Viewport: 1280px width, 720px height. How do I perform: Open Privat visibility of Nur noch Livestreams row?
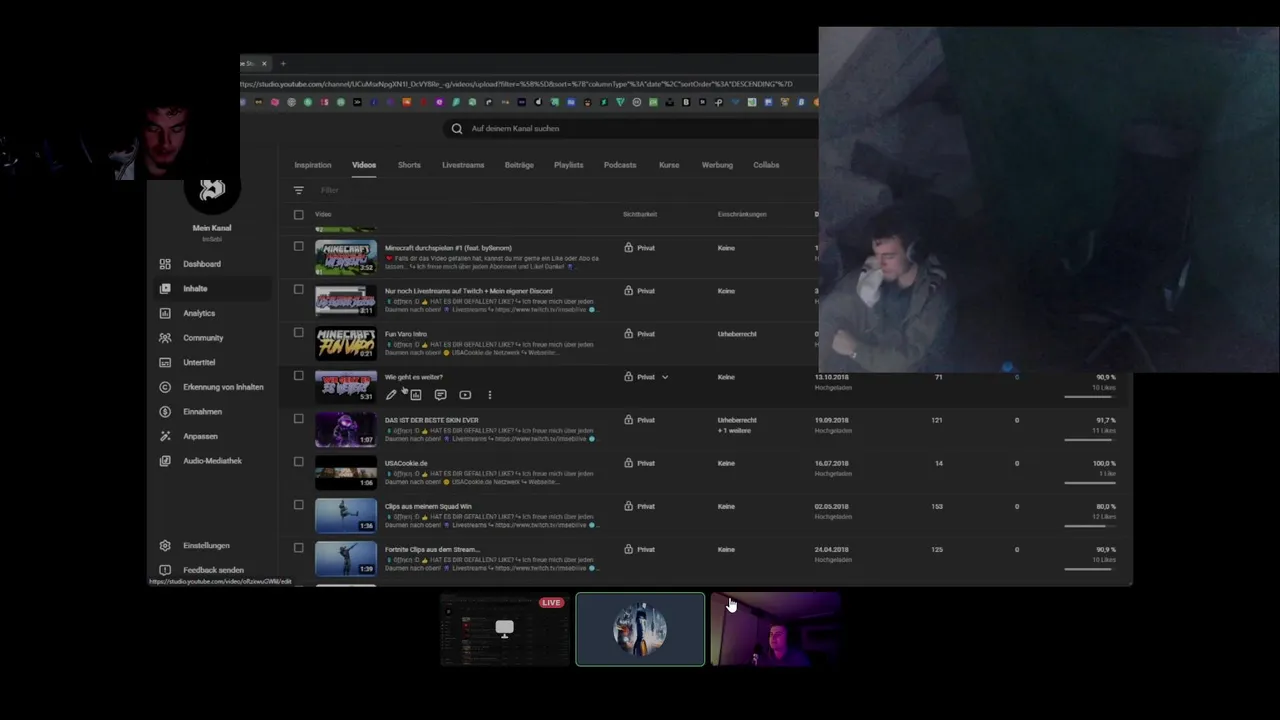(x=645, y=291)
